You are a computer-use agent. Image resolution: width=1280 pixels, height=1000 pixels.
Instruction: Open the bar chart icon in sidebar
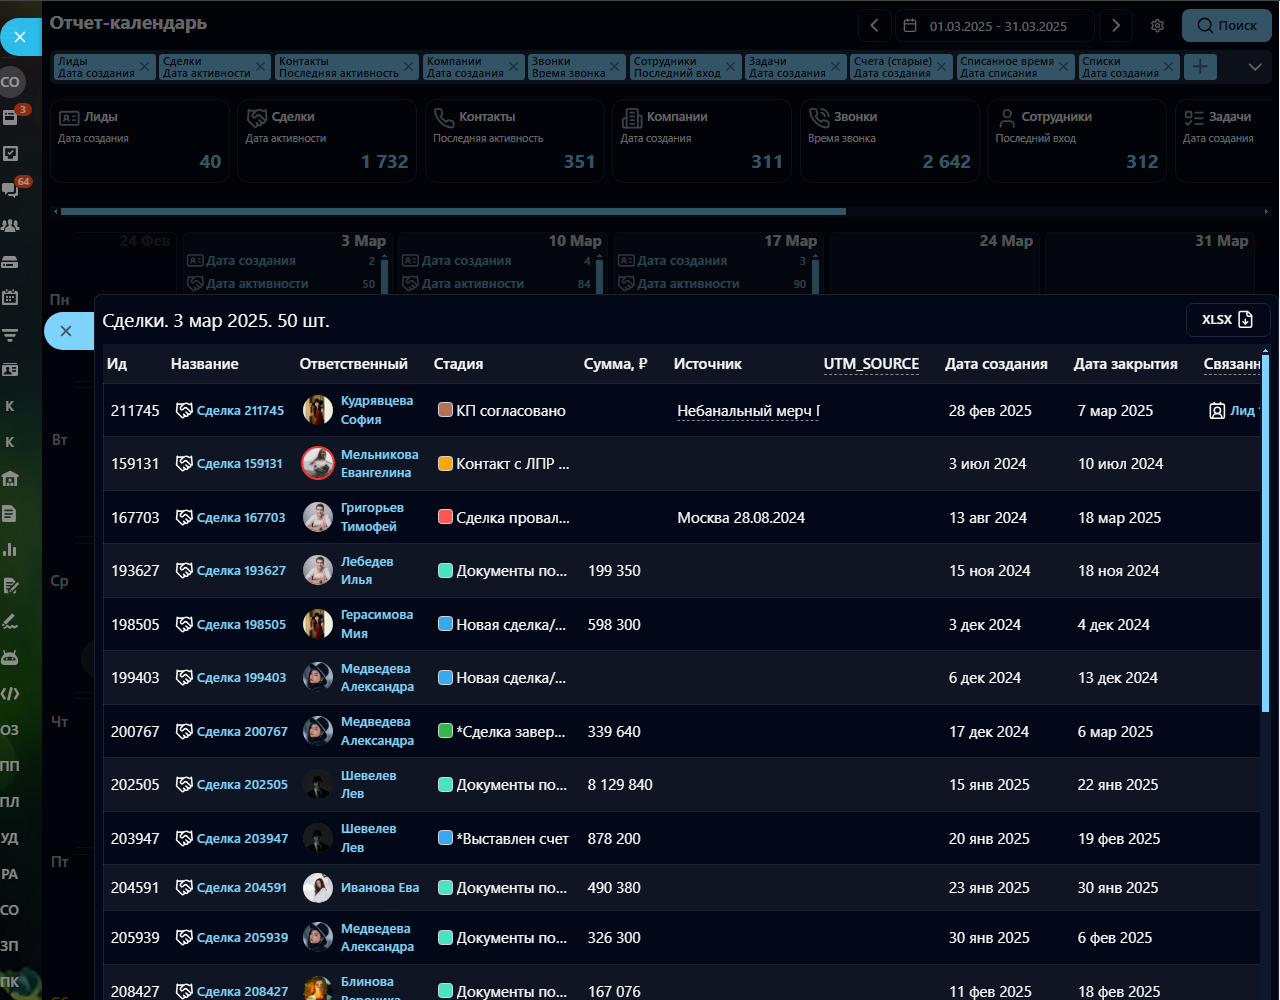click(x=11, y=549)
